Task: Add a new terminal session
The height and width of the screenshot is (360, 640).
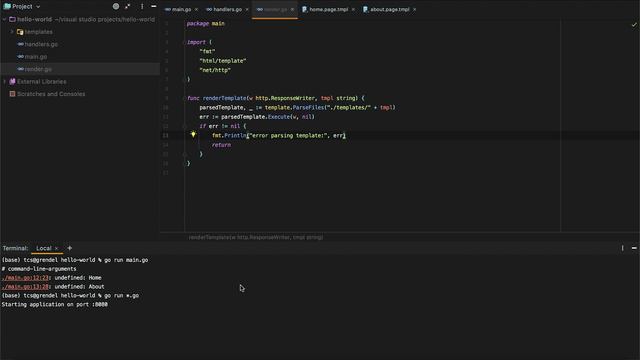Action: [x=69, y=248]
